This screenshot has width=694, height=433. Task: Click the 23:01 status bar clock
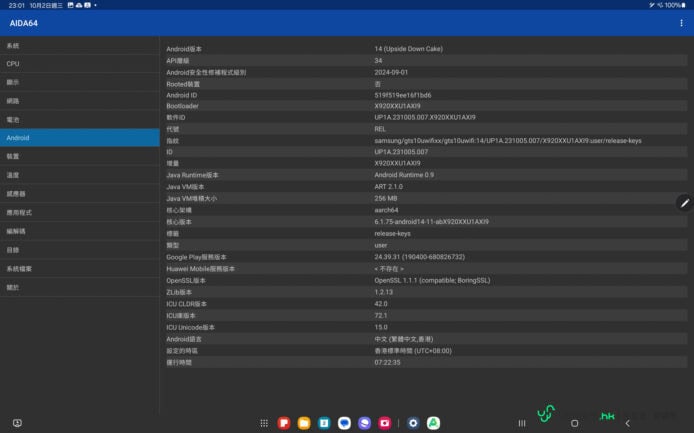16,5
